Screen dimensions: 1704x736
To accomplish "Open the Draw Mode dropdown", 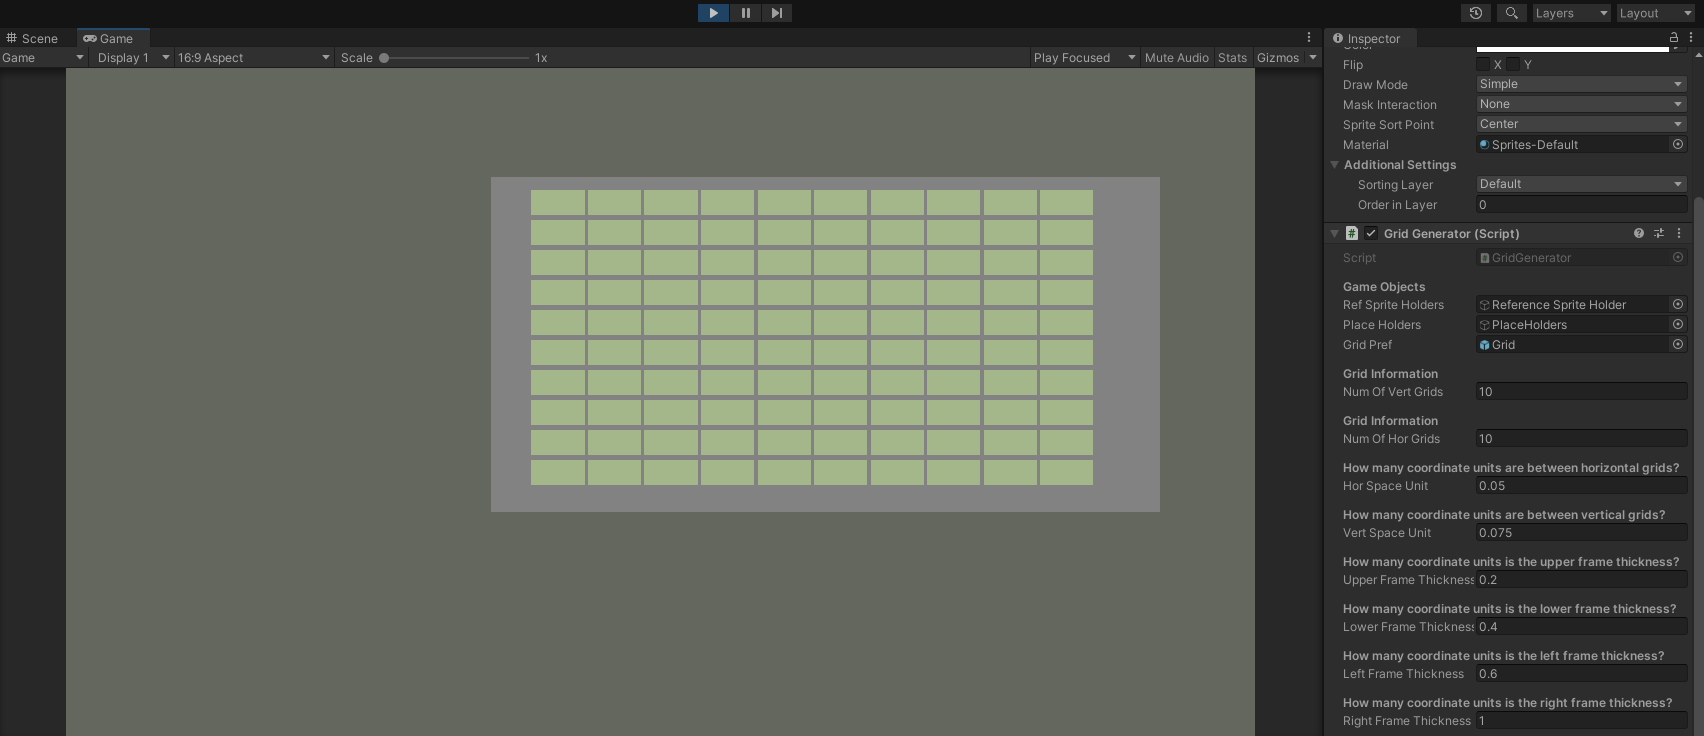I will point(1581,84).
